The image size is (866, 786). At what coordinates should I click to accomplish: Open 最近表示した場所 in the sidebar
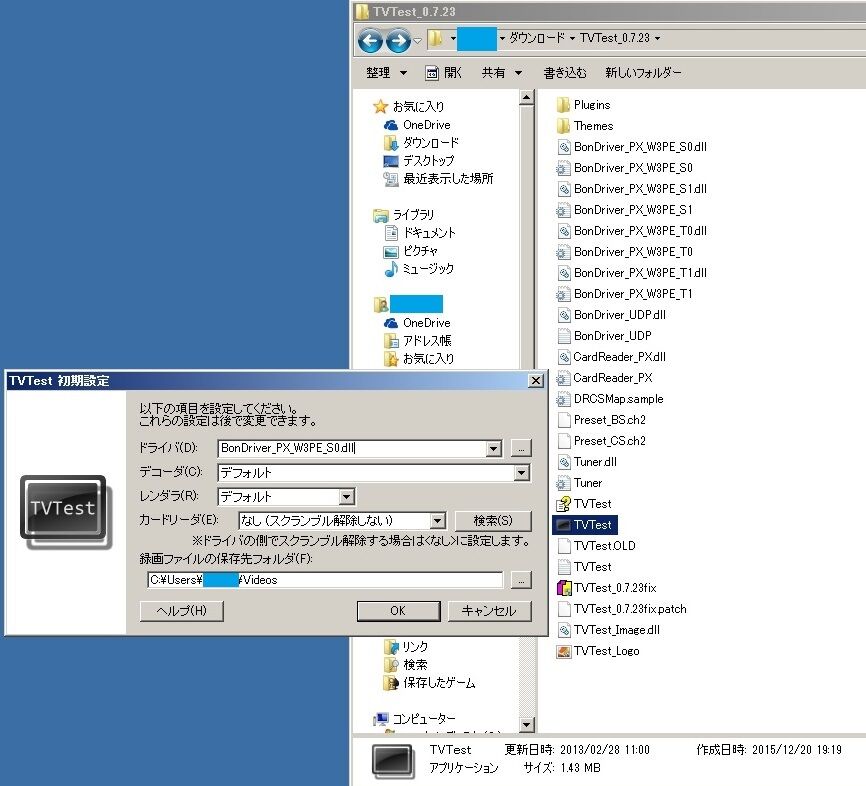click(439, 178)
